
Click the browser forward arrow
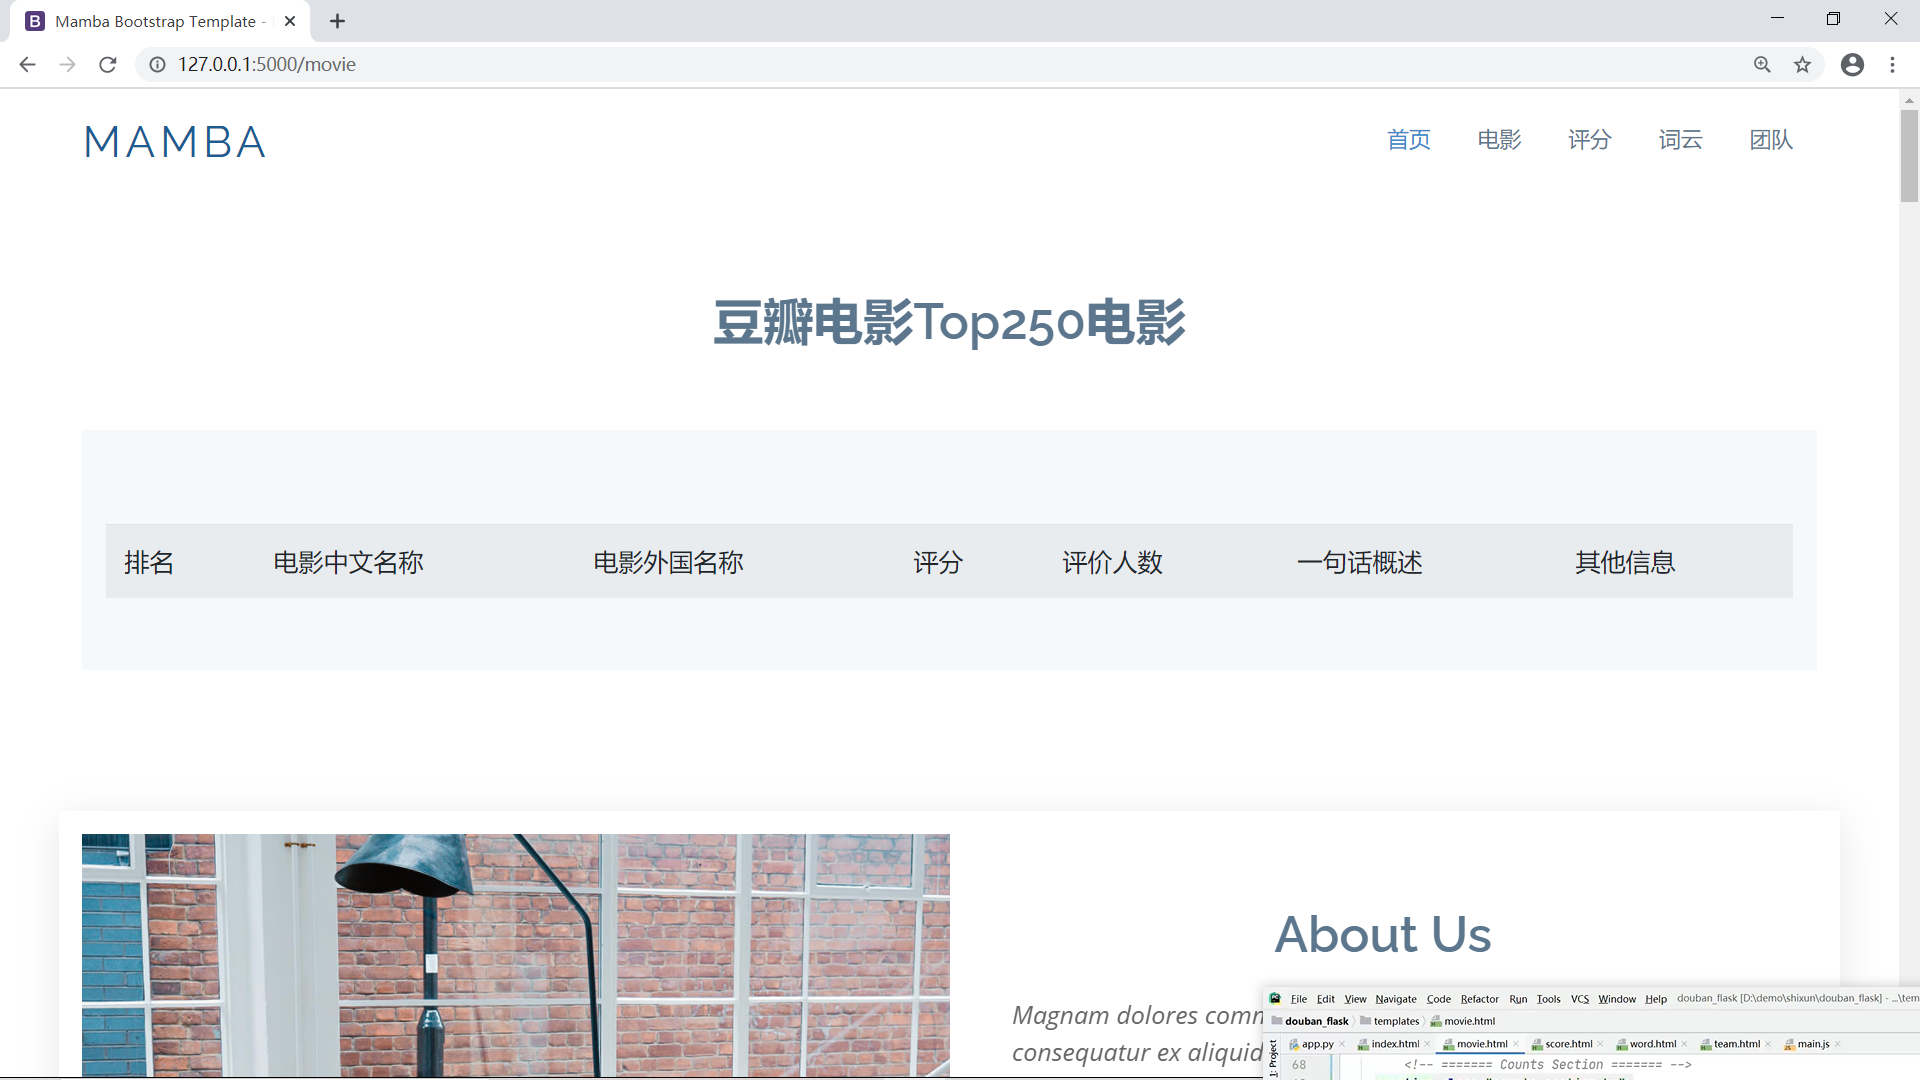(67, 64)
